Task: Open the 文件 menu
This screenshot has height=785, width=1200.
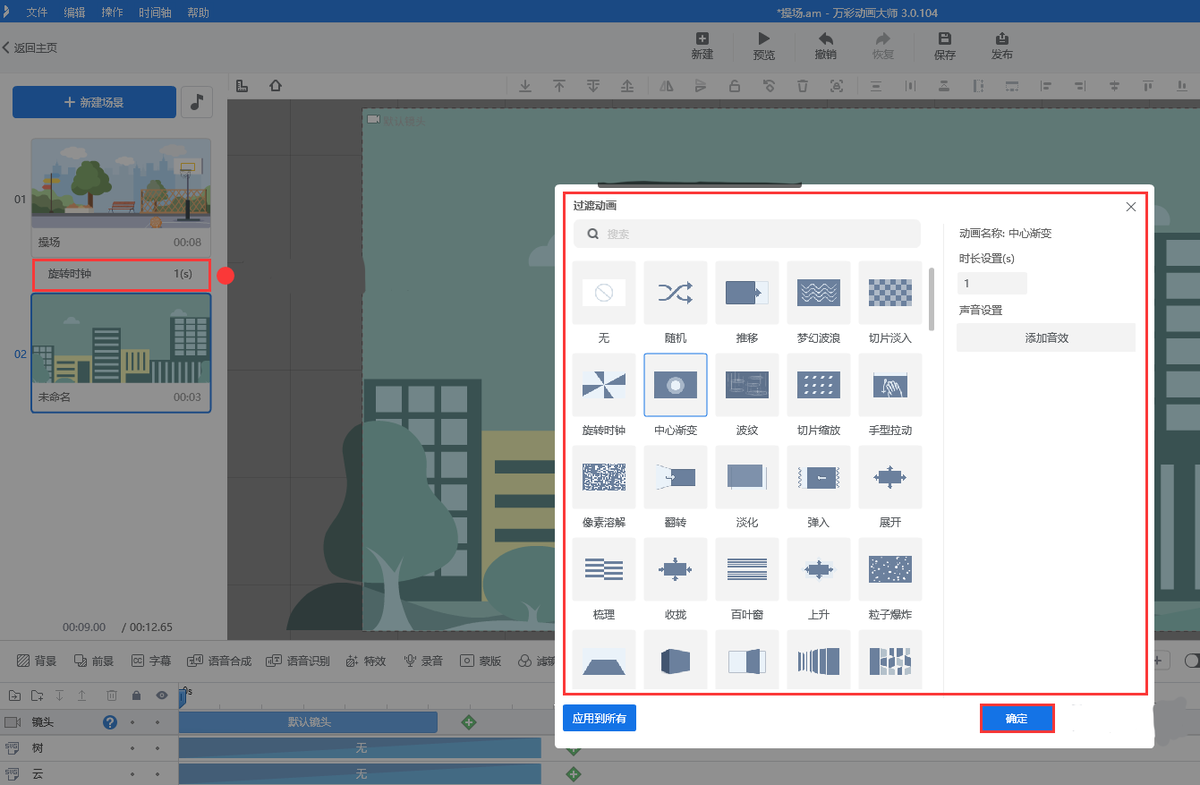Action: tap(37, 13)
